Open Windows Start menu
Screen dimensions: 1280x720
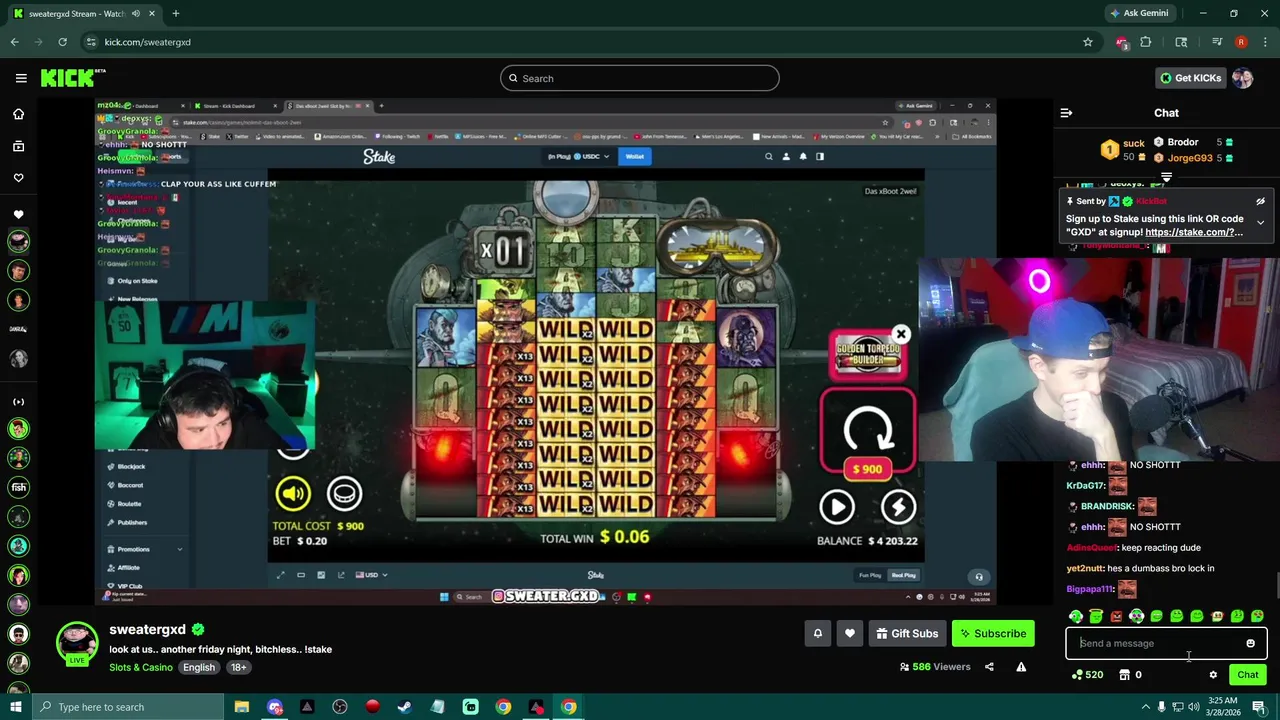click(x=15, y=707)
